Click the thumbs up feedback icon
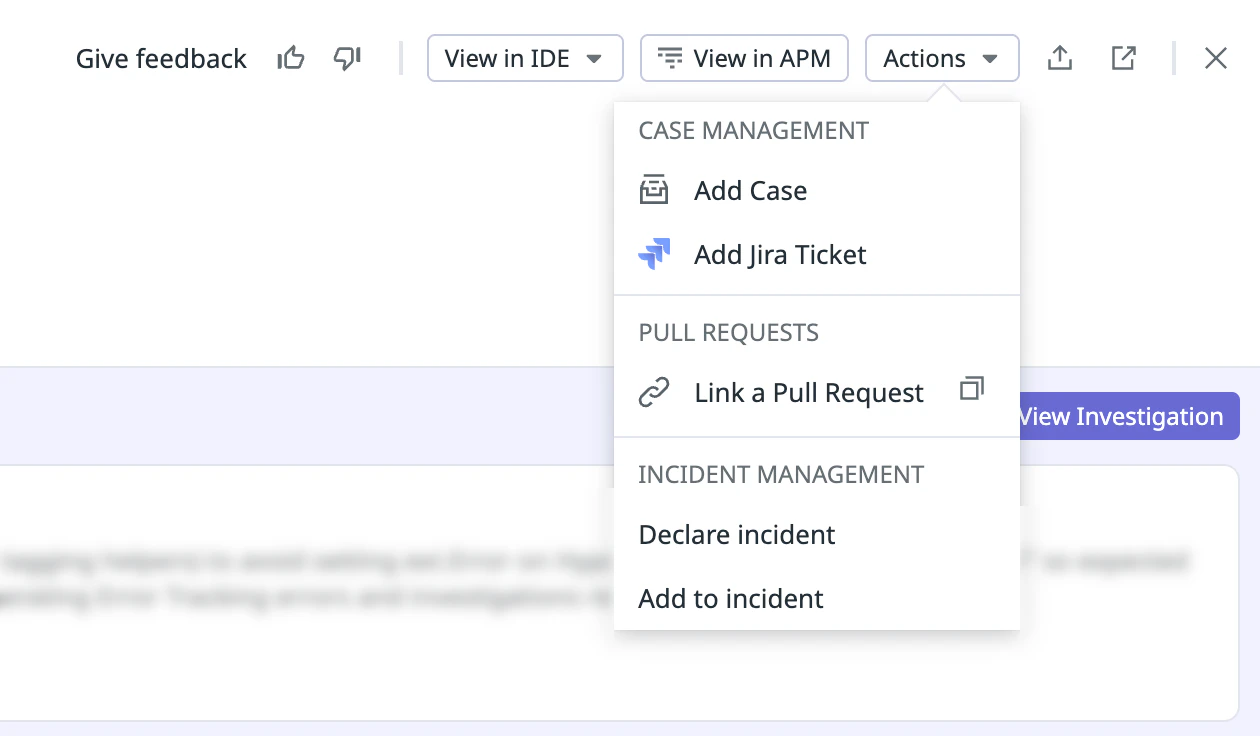Image resolution: width=1260 pixels, height=736 pixels. pos(290,59)
